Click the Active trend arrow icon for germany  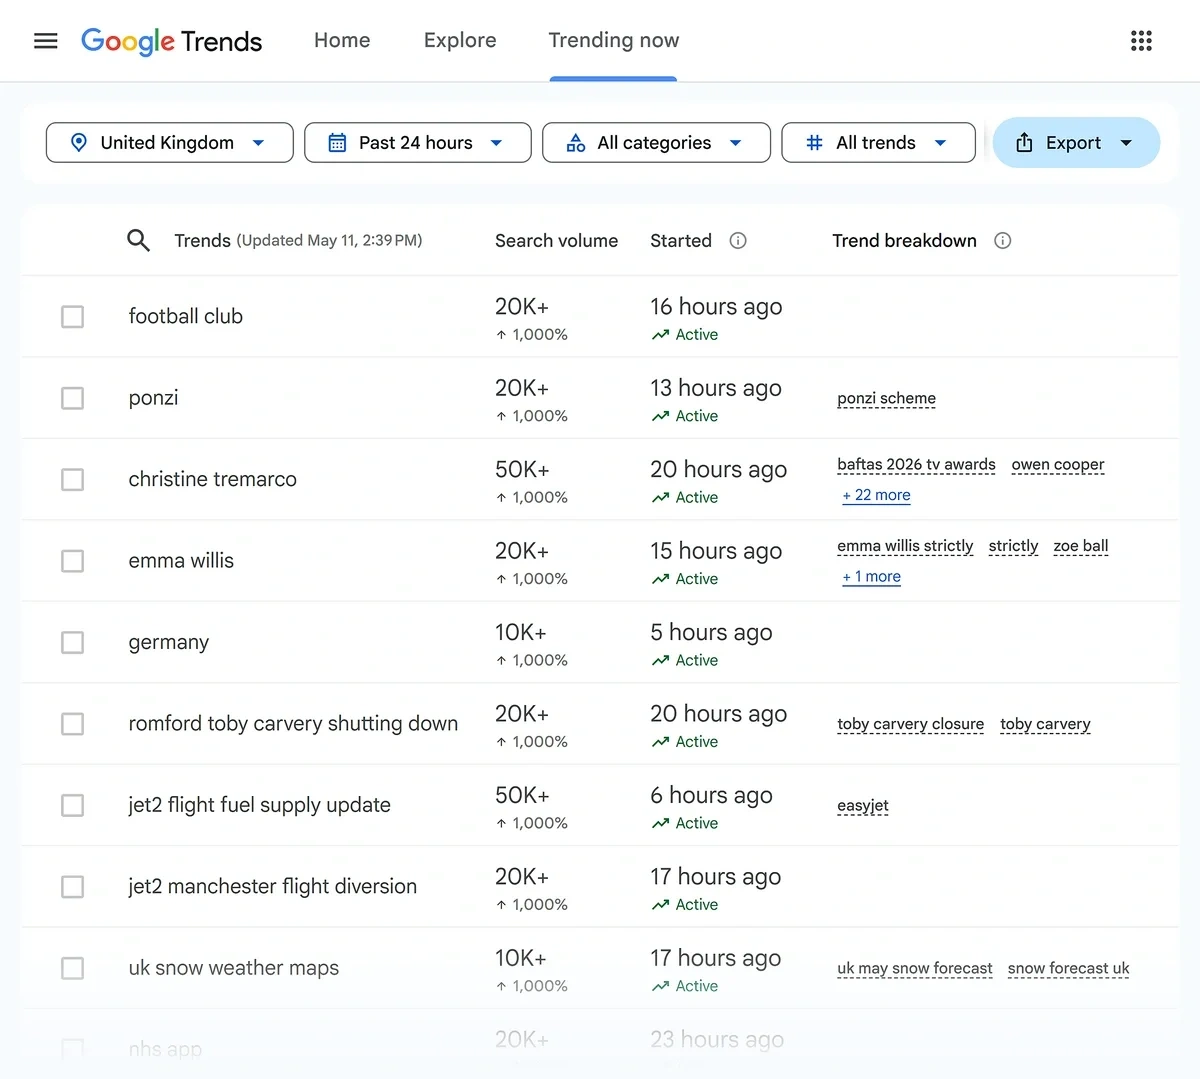pyautogui.click(x=660, y=661)
